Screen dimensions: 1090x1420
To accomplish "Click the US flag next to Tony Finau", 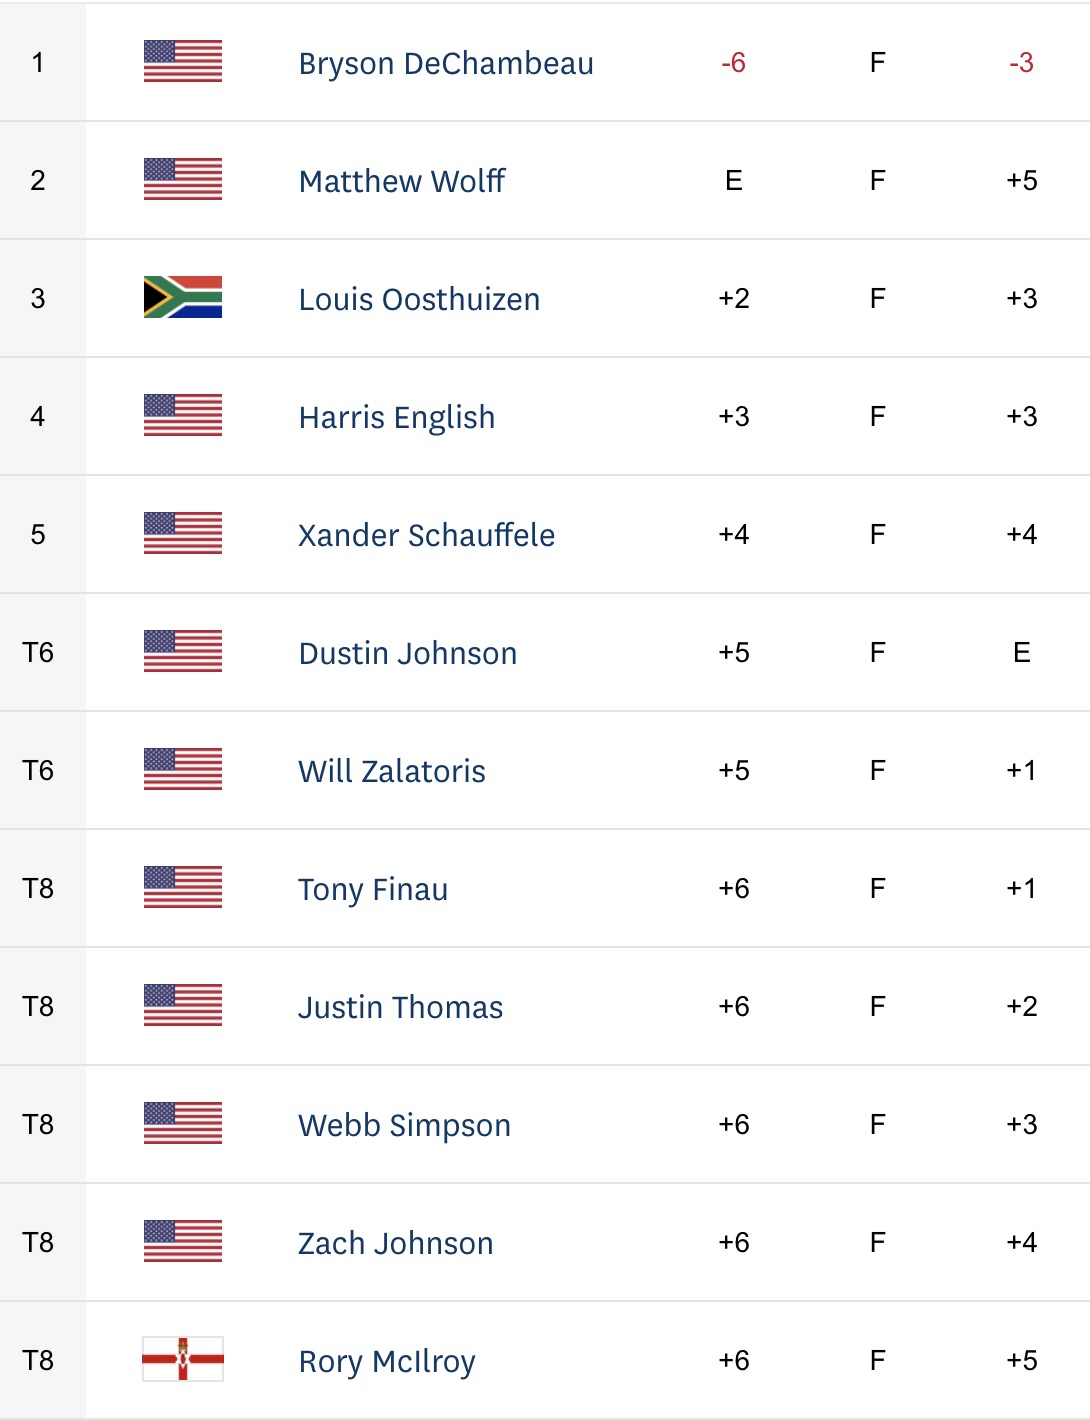I will click(183, 887).
